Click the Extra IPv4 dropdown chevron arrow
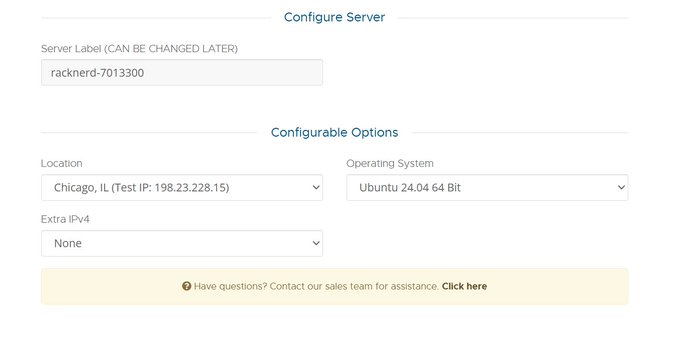Image resolution: width=680 pixels, height=363 pixels. (316, 243)
